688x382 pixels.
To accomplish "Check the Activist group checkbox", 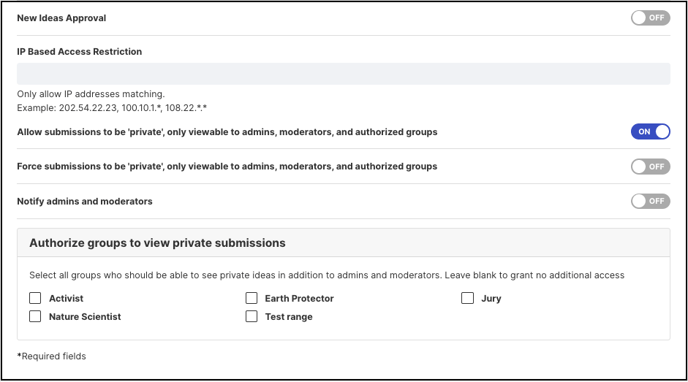I will pyautogui.click(x=35, y=298).
